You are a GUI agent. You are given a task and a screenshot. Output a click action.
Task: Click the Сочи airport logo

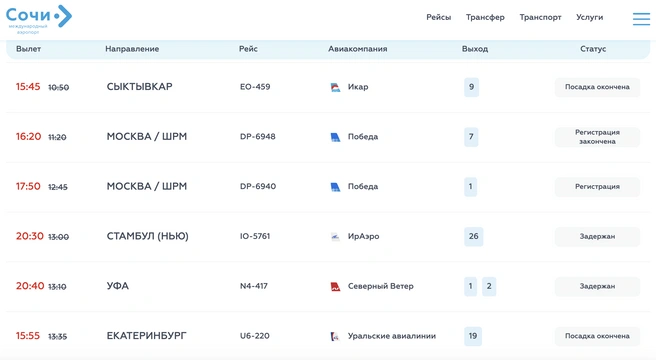tap(38, 19)
